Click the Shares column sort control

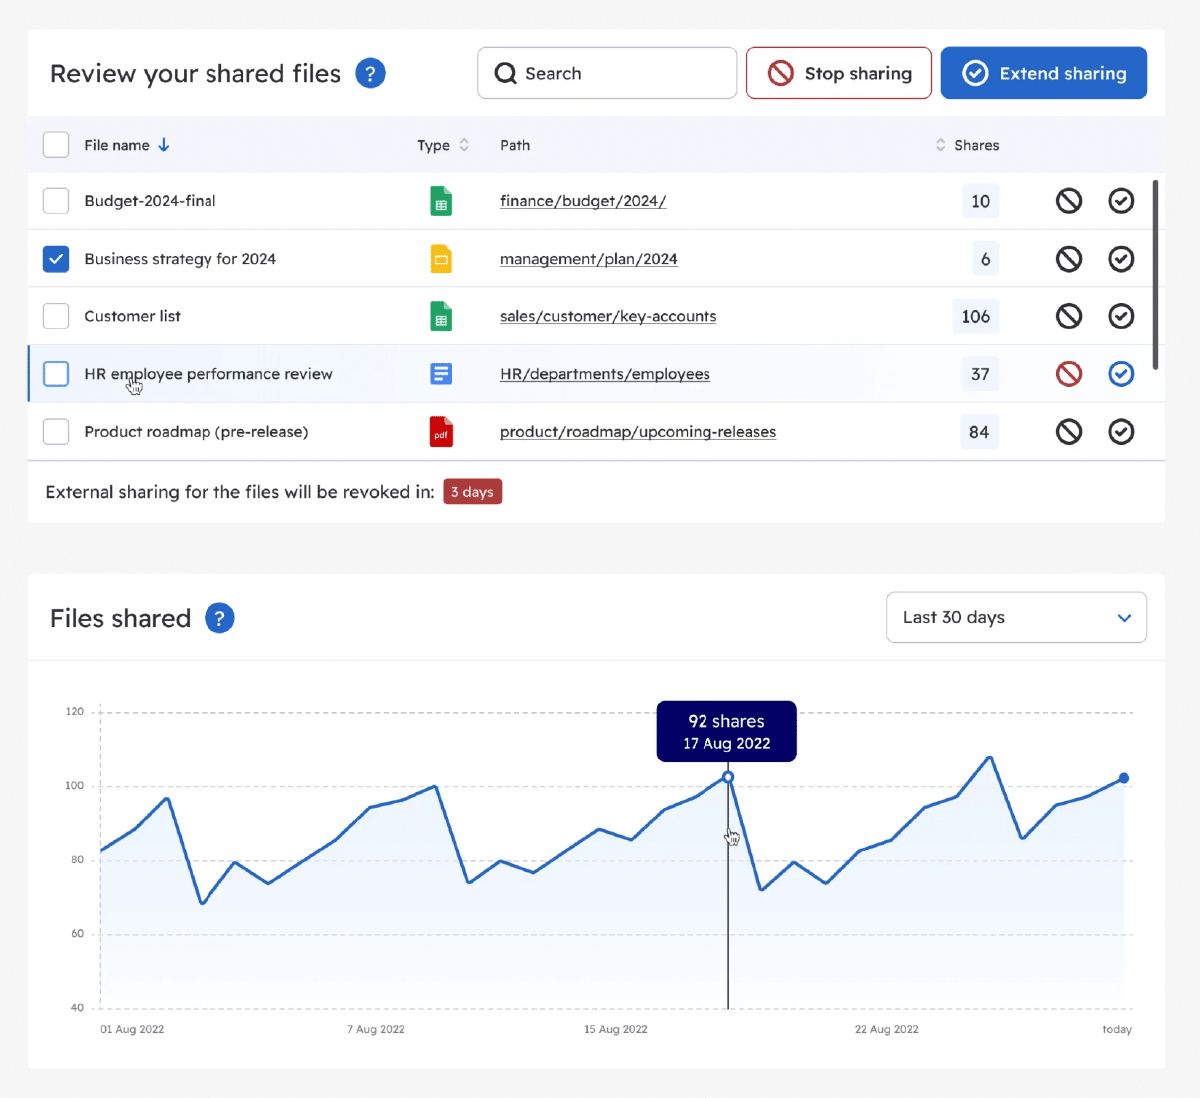coord(940,144)
